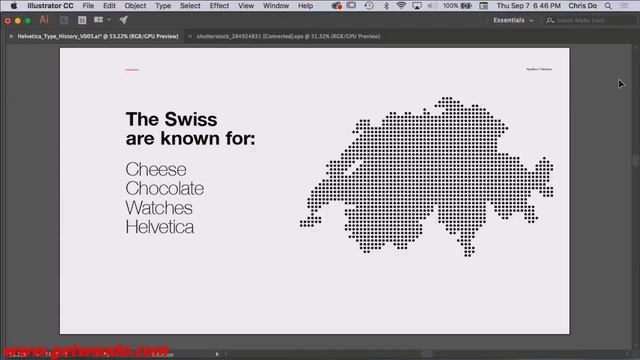640x360 pixels.
Task: Open the Wi-Fi menu
Action: [401, 6]
